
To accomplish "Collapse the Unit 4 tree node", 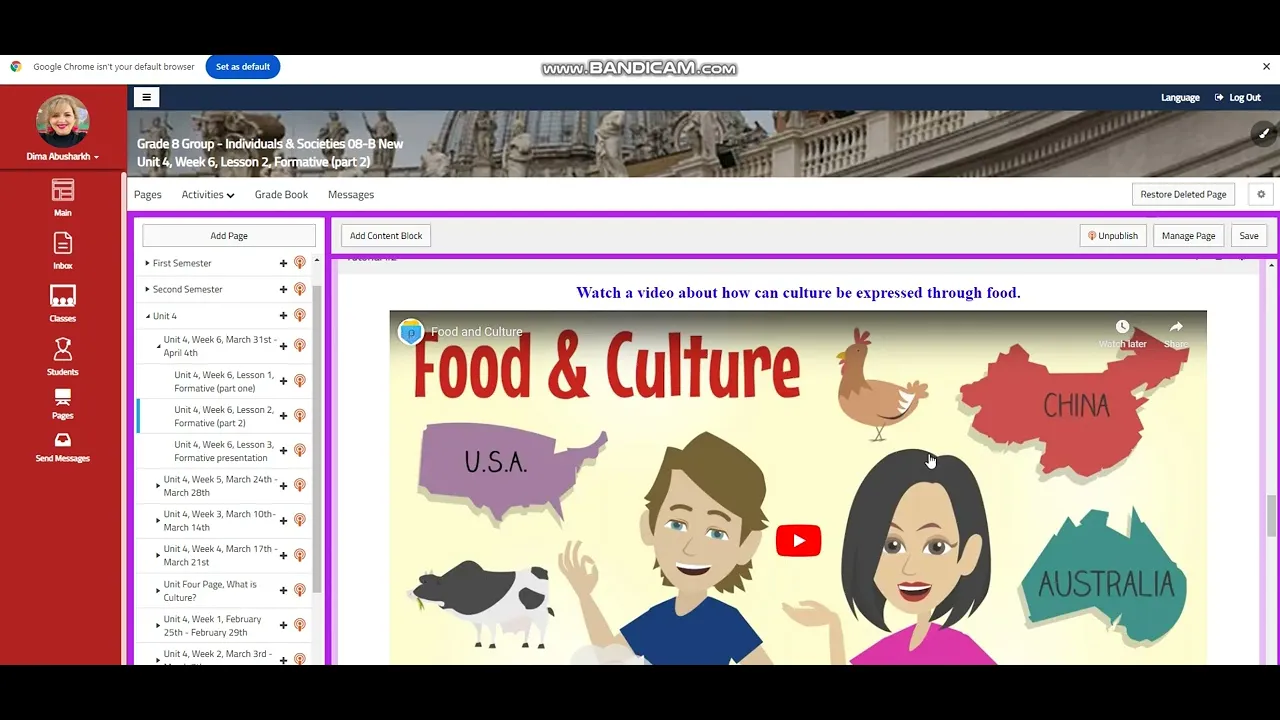I will click(147, 316).
